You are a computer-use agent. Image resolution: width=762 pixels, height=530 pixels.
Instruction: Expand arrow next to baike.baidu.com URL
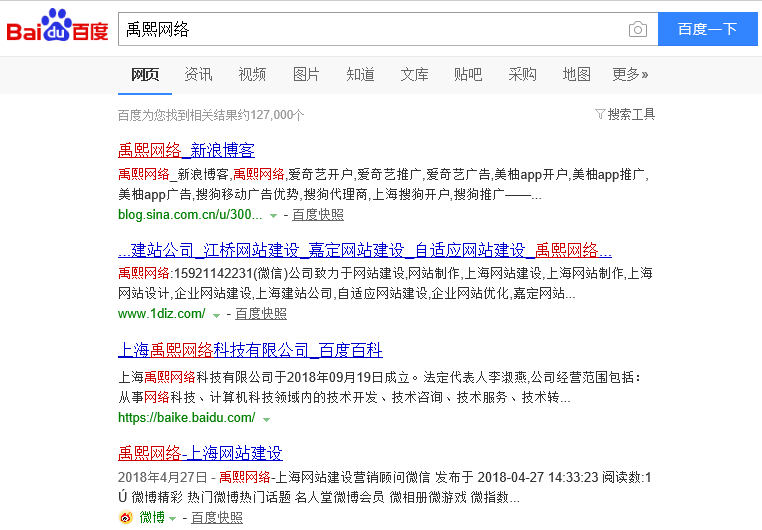click(x=266, y=419)
